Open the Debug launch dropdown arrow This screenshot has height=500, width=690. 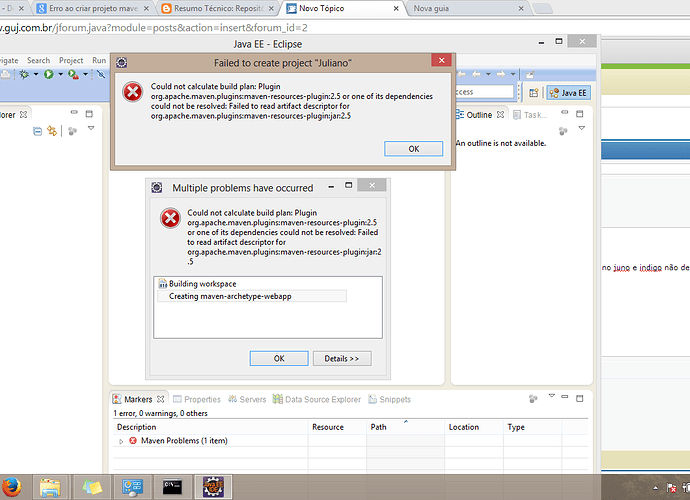click(x=36, y=74)
